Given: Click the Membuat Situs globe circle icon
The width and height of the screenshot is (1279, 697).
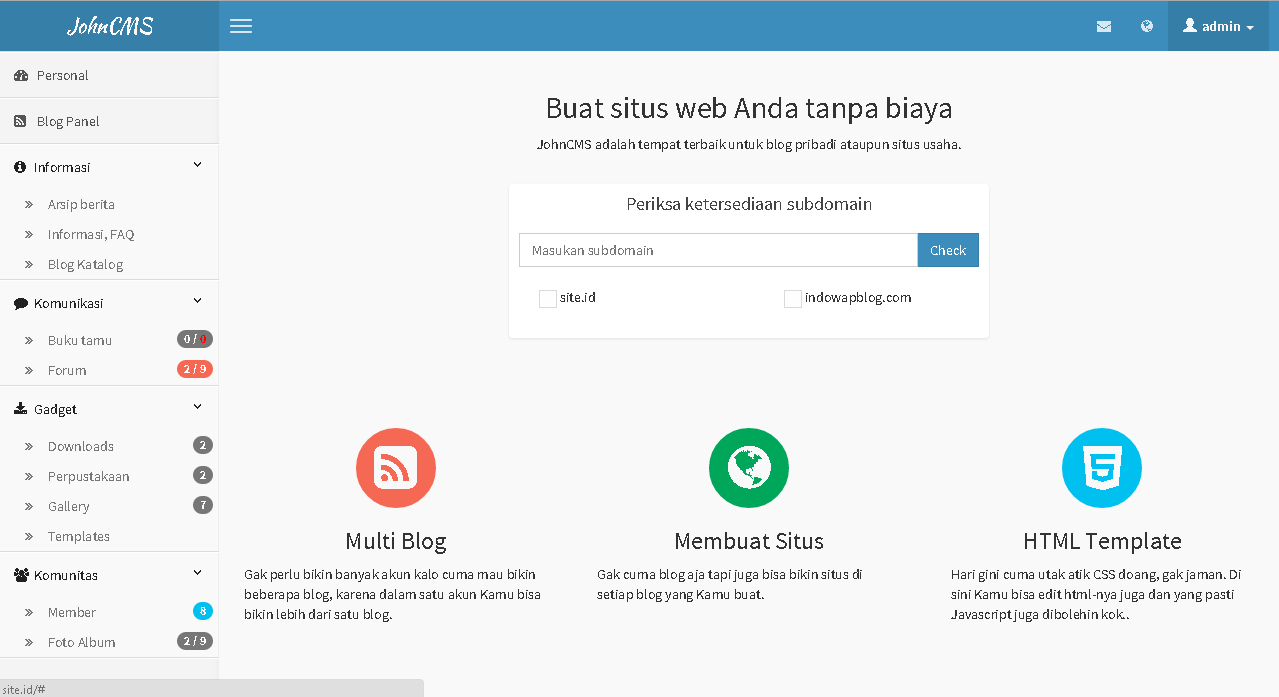Looking at the screenshot, I should pos(749,468).
